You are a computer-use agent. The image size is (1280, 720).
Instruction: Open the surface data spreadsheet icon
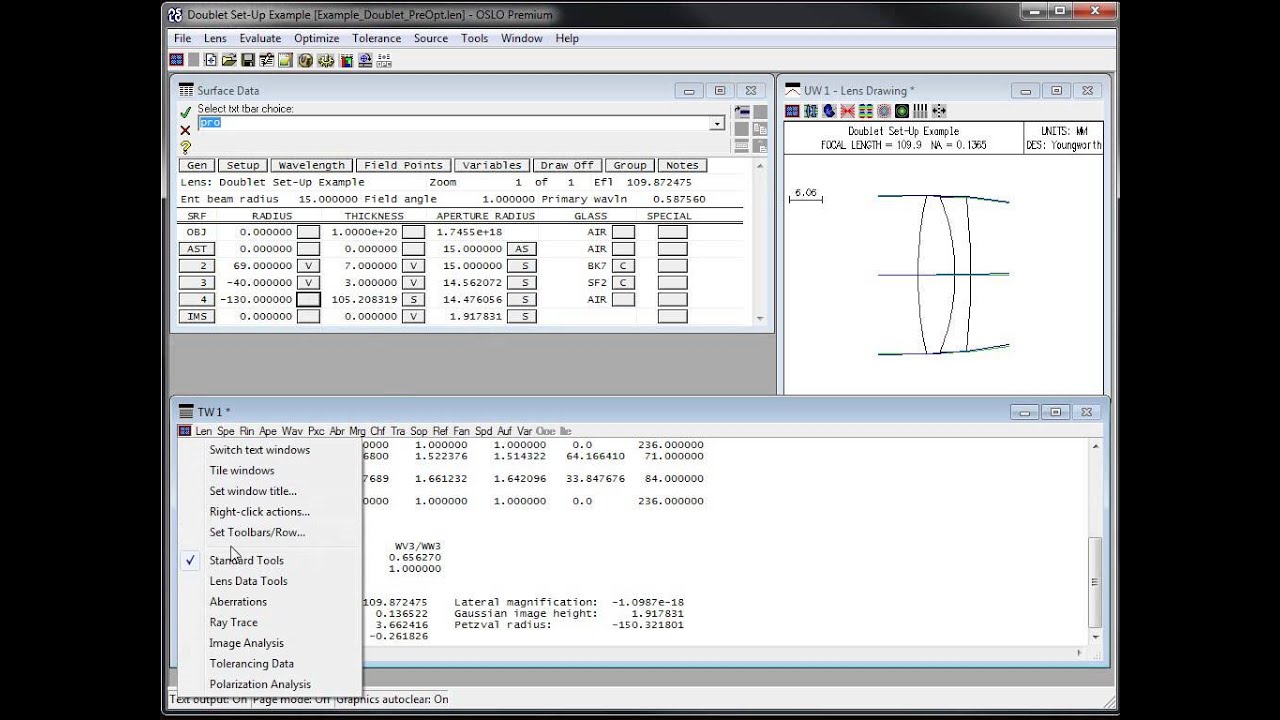[x=267, y=60]
